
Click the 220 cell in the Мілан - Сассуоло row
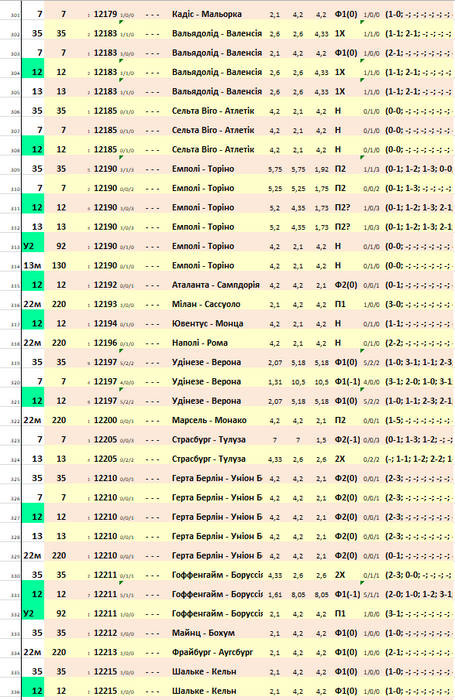(59, 304)
